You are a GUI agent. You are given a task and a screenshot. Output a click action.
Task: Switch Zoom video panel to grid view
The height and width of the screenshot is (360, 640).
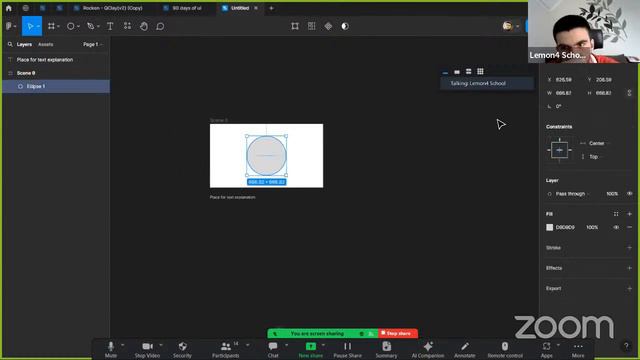pyautogui.click(x=480, y=71)
